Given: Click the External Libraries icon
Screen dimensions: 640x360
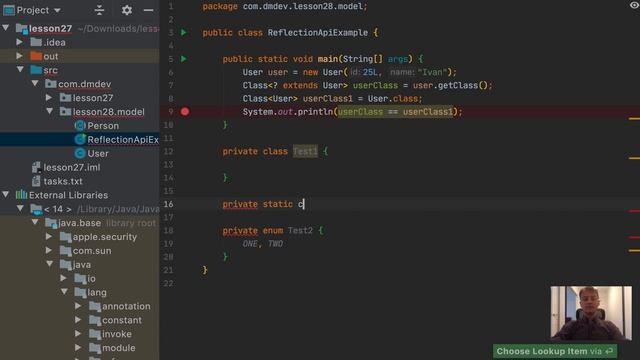Looking at the screenshot, I should pos(21,195).
